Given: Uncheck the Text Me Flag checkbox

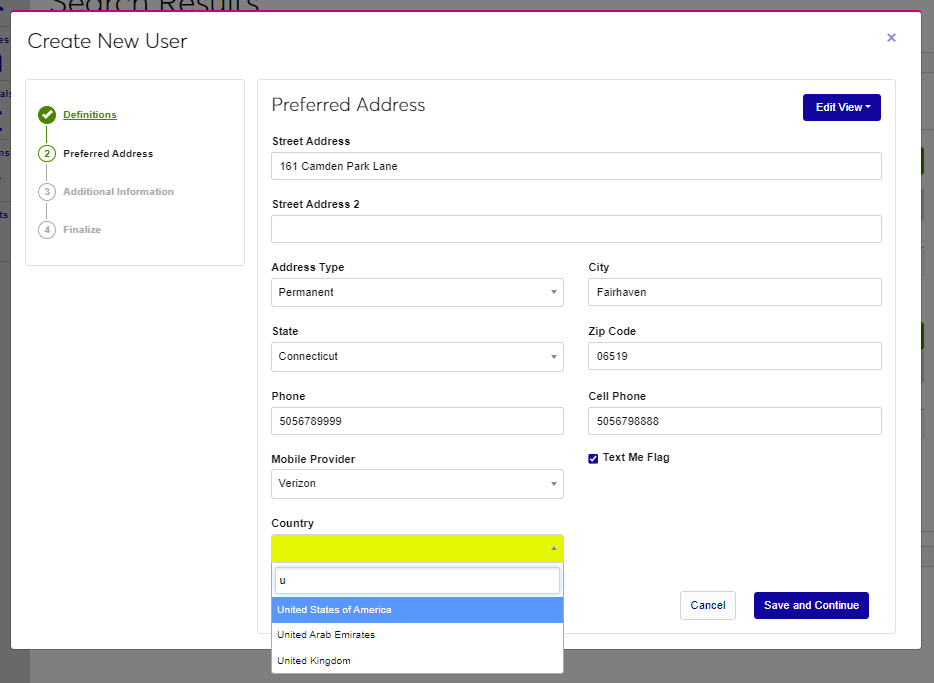Looking at the screenshot, I should 593,458.
